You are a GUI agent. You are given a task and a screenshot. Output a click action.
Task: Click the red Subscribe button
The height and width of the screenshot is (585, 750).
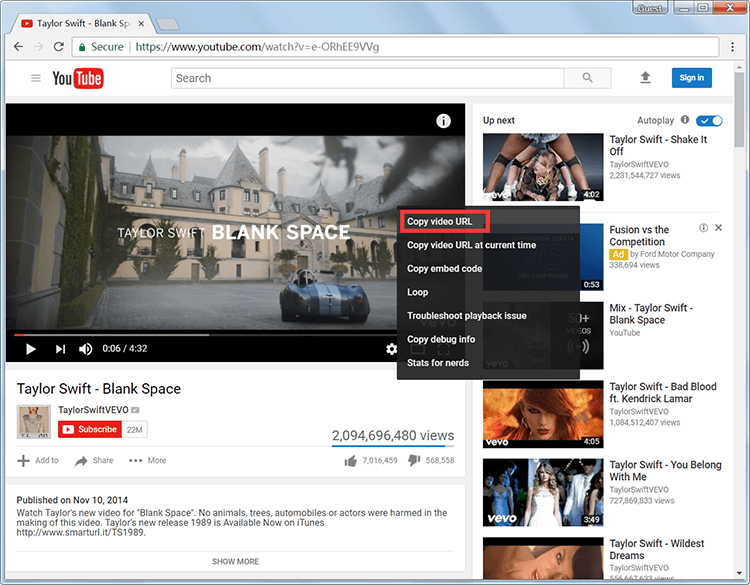[90, 429]
